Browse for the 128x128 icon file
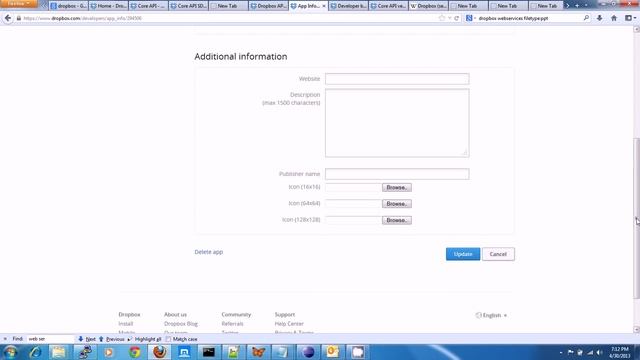Screen dimensions: 640x360 (x=397, y=220)
